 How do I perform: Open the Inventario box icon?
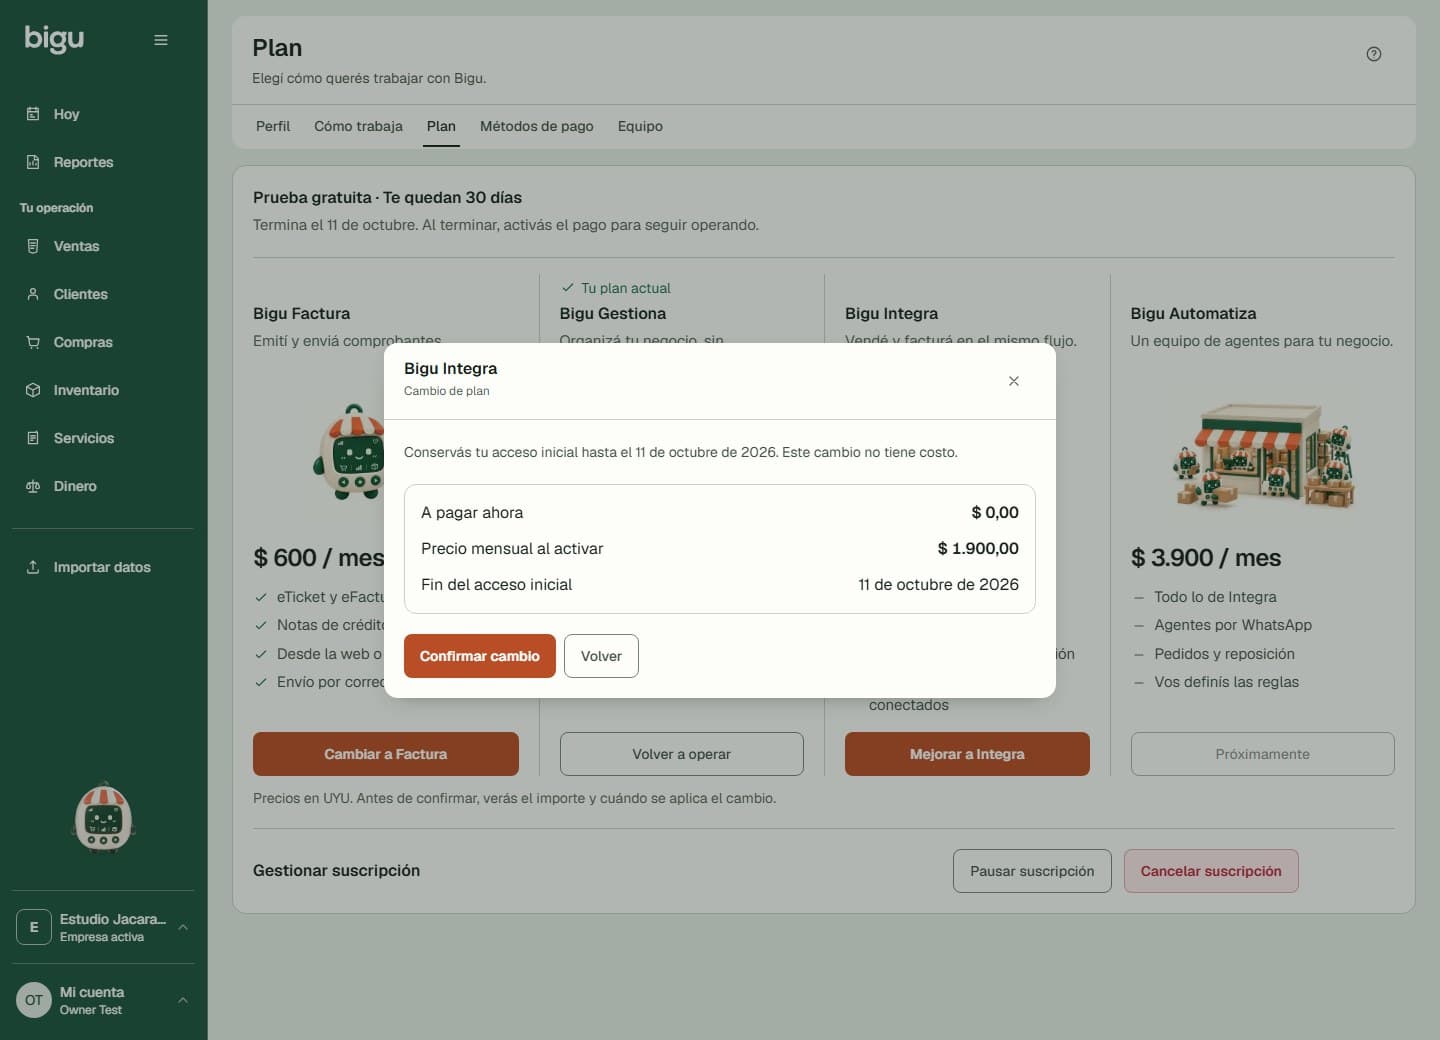(x=33, y=390)
